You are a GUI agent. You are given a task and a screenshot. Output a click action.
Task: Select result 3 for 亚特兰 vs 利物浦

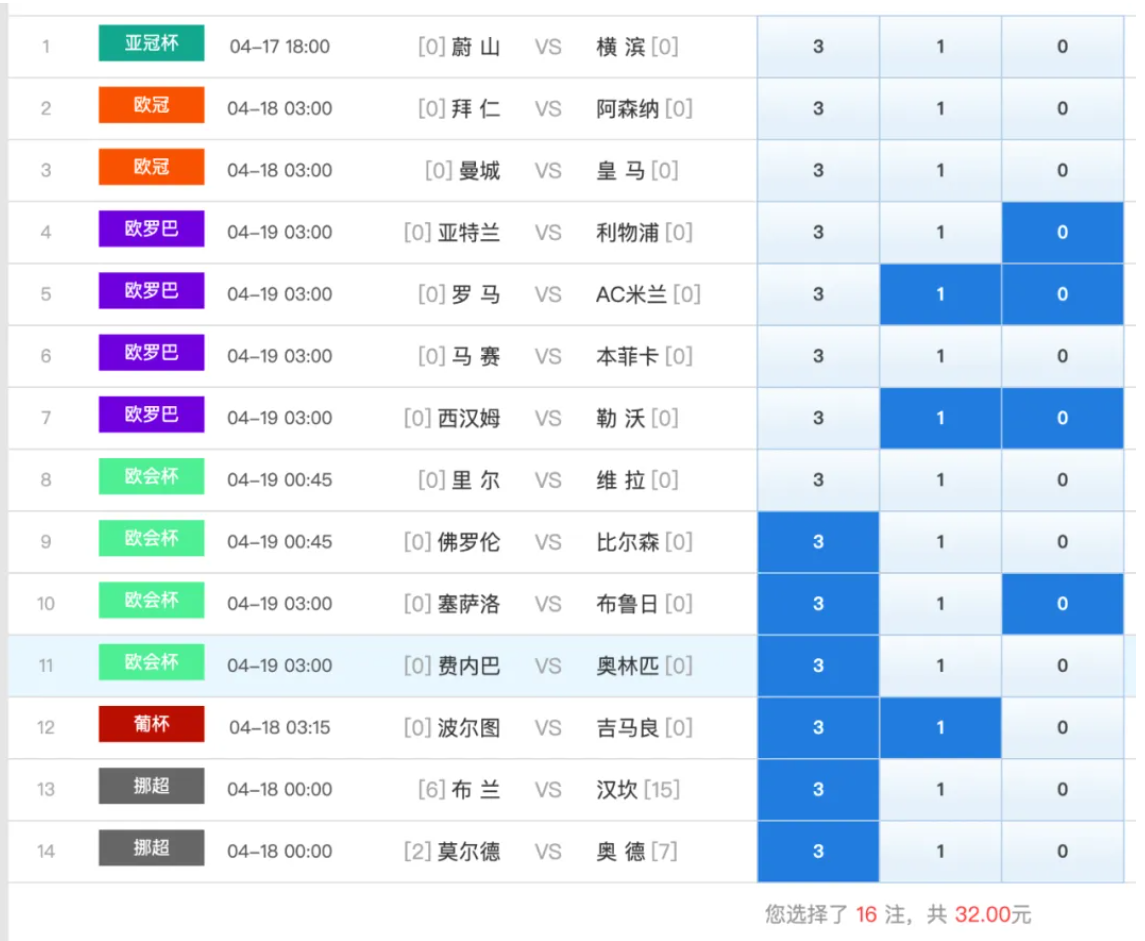coord(818,232)
